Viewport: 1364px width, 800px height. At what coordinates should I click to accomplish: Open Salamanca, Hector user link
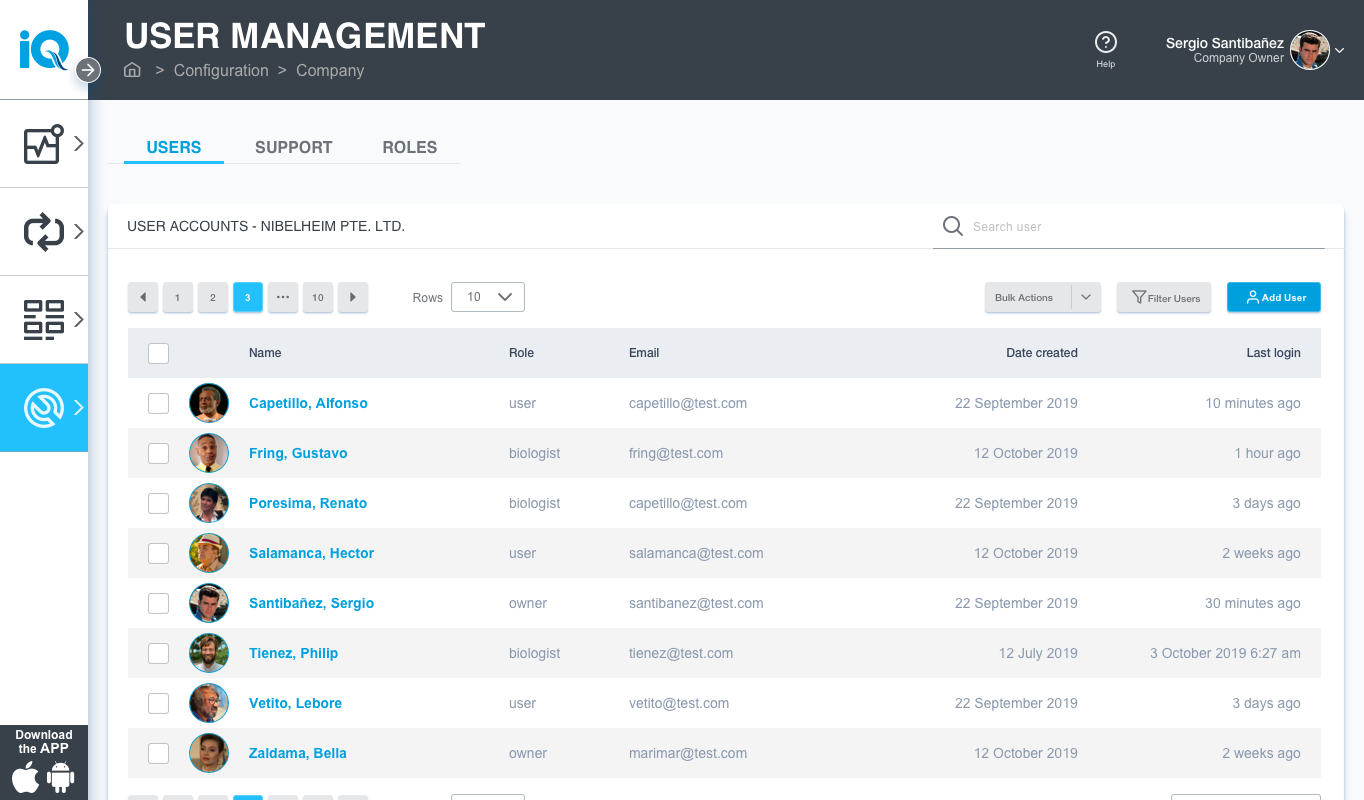pyautogui.click(x=311, y=553)
